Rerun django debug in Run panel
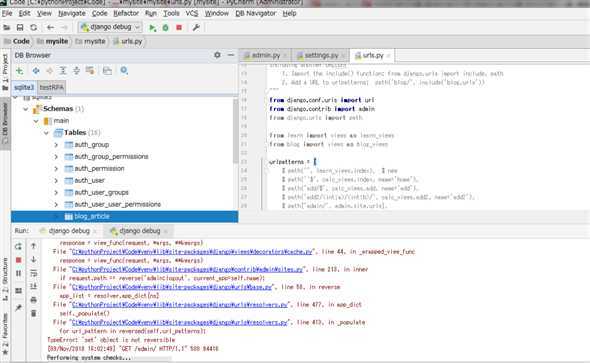 point(18,246)
